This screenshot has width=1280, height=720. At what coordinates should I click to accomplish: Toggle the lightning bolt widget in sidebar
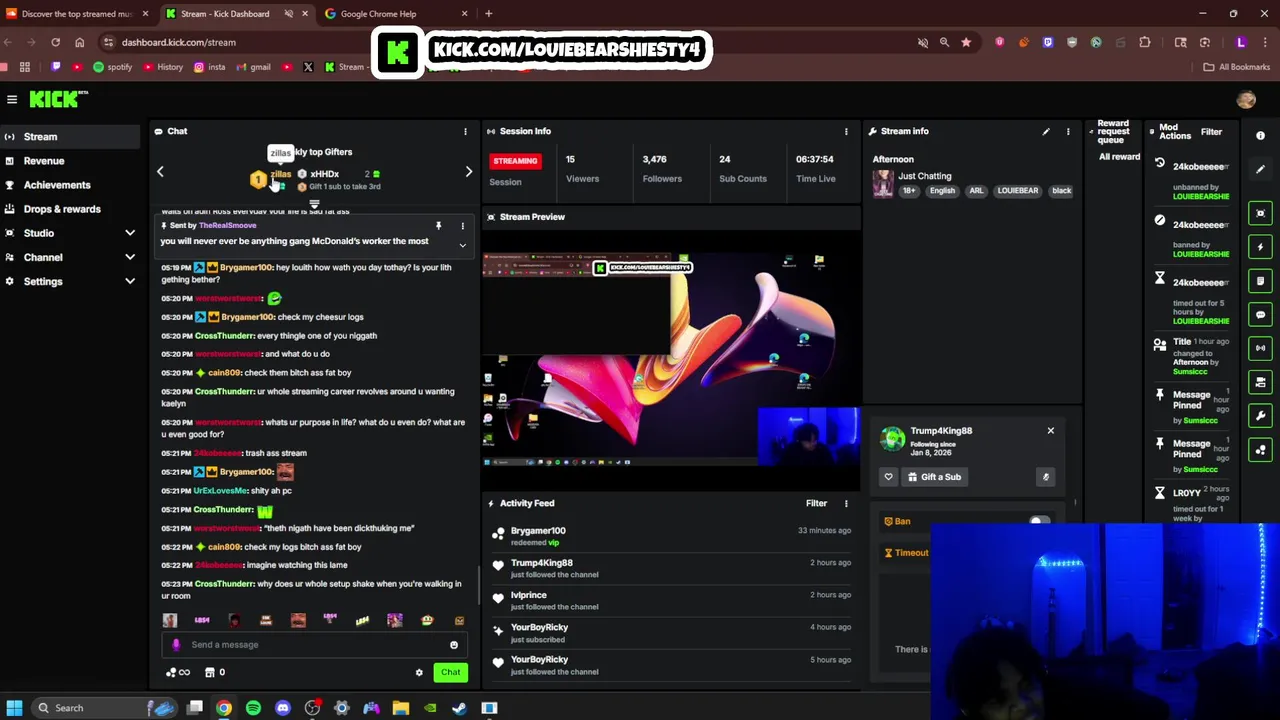[x=1260, y=247]
